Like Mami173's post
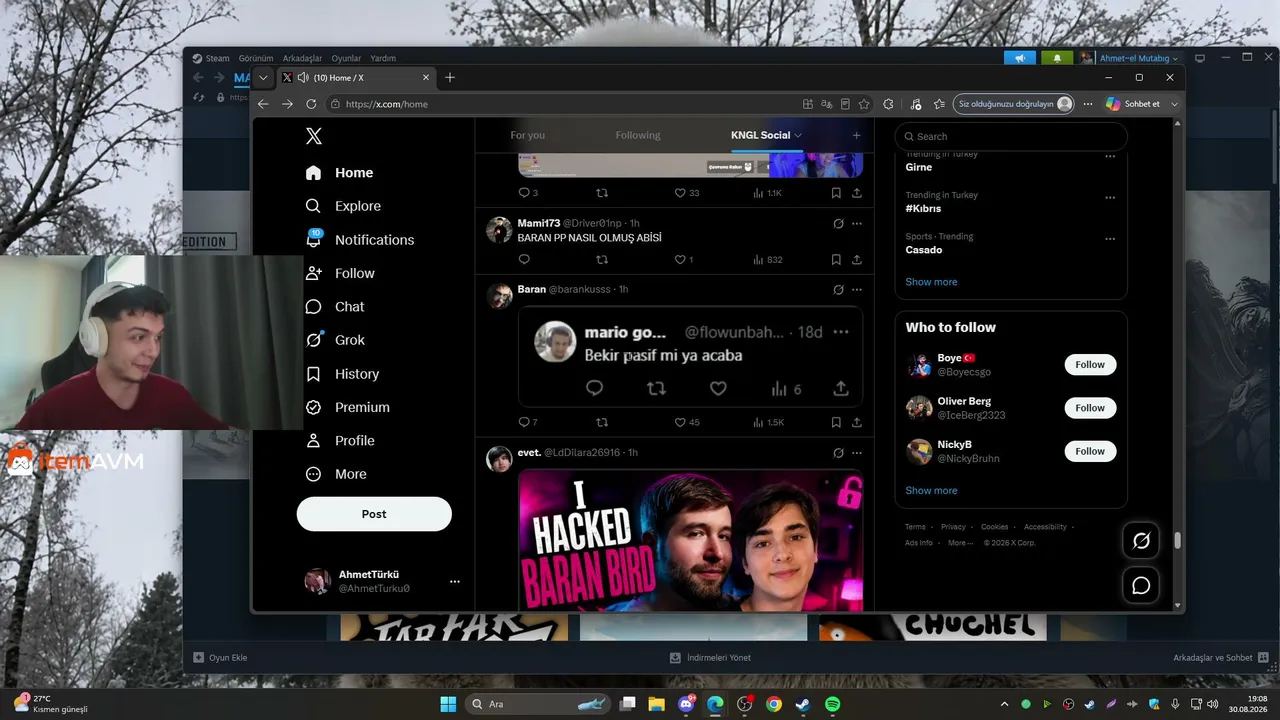The image size is (1280, 720). [x=684, y=260]
